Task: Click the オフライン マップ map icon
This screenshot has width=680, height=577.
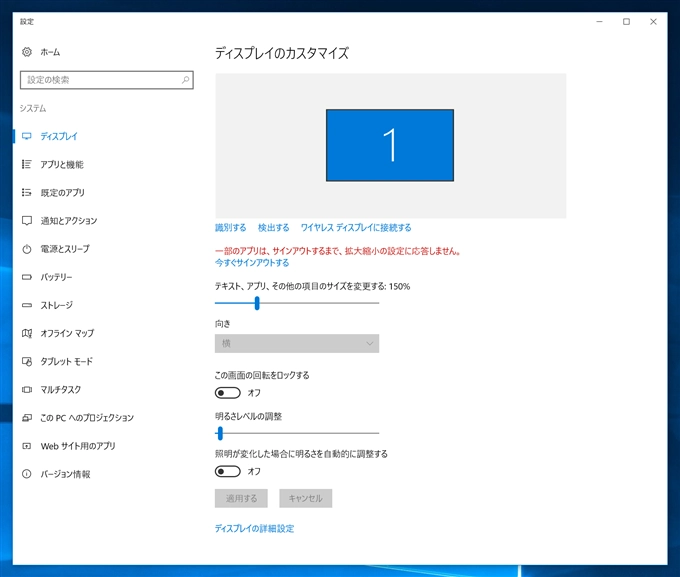Action: [x=27, y=333]
